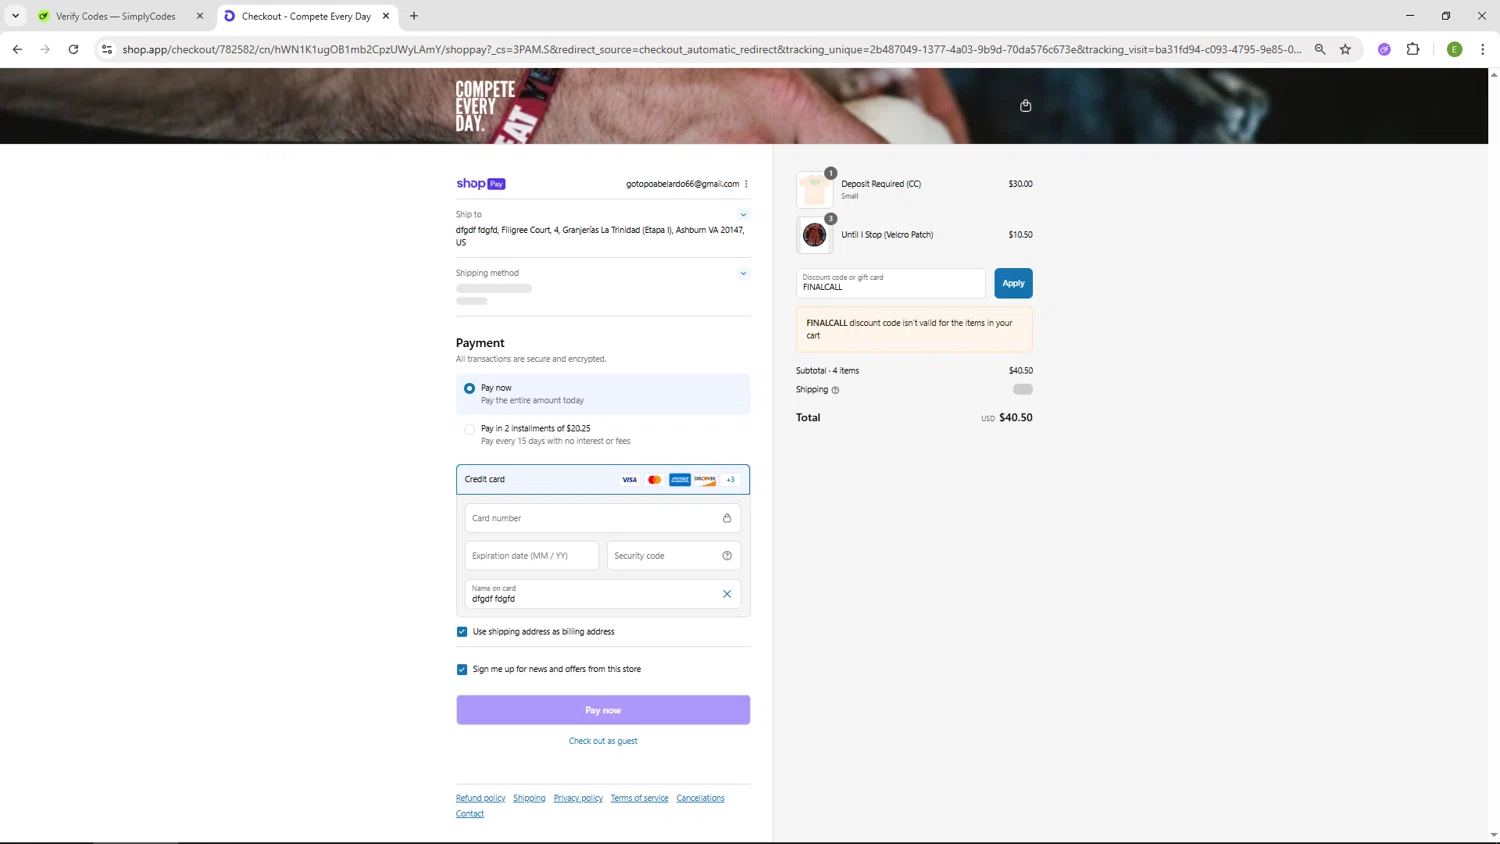
Task: Bookmark this page with star icon
Action: click(x=1345, y=49)
